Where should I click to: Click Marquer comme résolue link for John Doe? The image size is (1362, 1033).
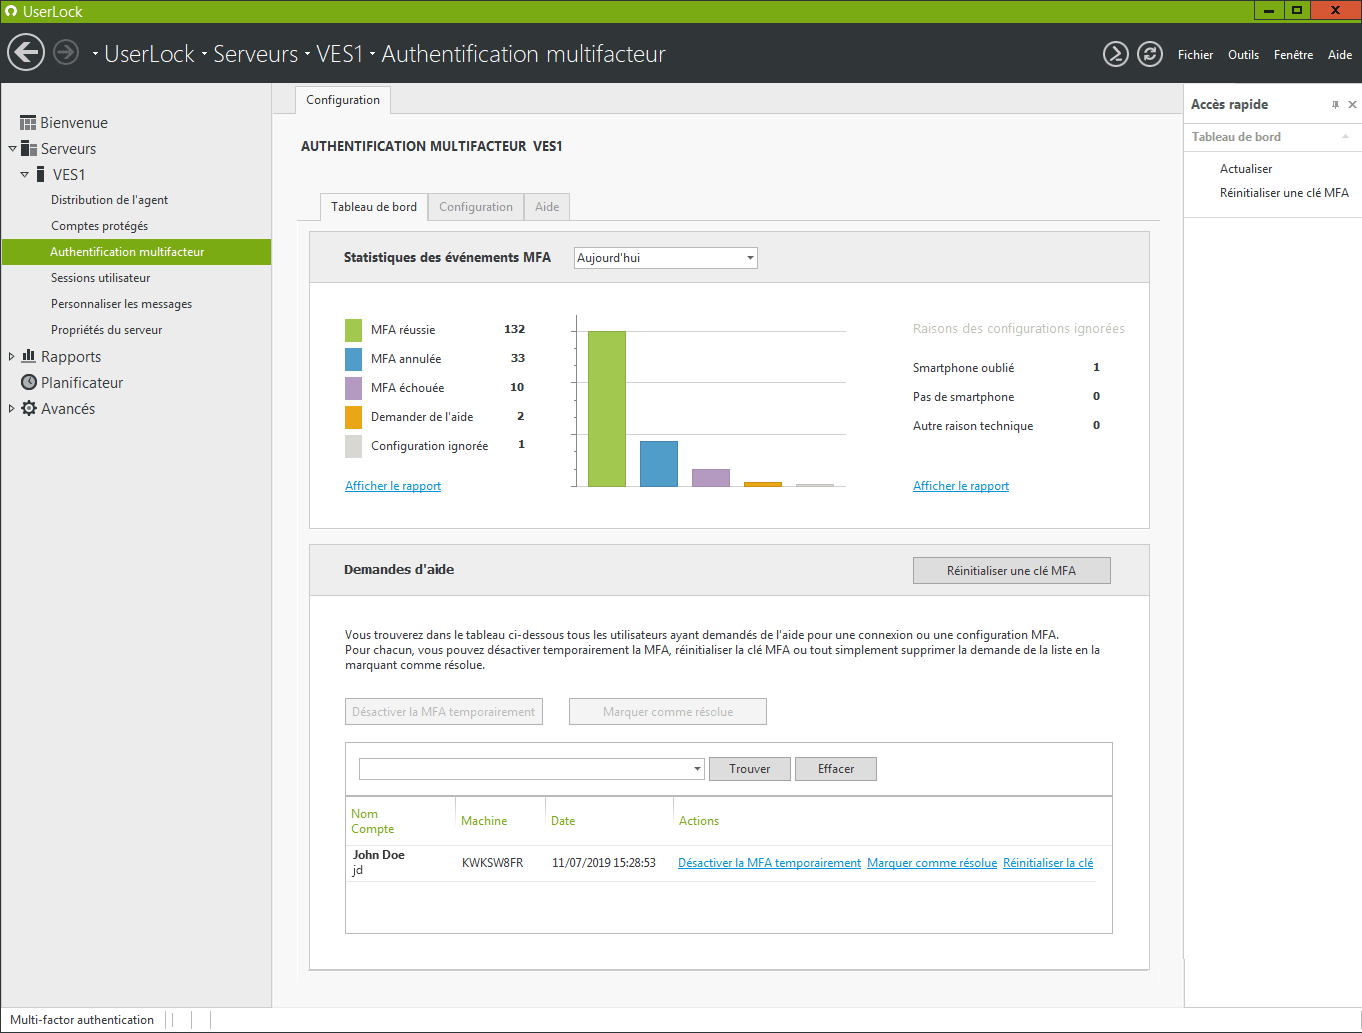[932, 863]
